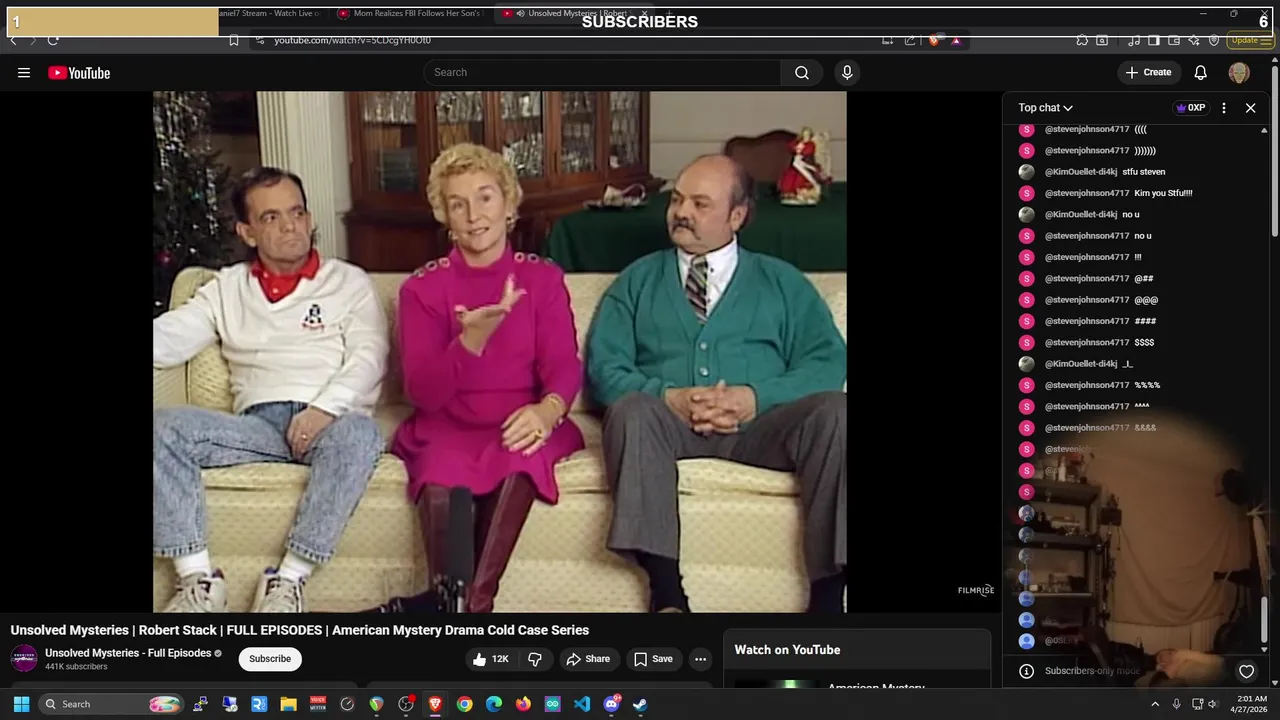The width and height of the screenshot is (1280, 720).
Task: Open the YouTube notifications bell
Action: point(1201,73)
